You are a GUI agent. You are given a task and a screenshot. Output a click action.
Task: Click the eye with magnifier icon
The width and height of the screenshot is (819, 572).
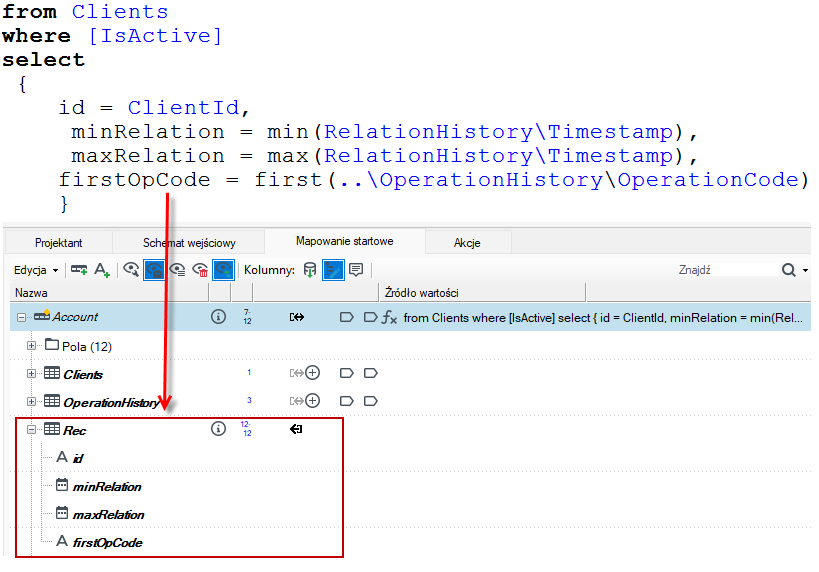pos(131,270)
